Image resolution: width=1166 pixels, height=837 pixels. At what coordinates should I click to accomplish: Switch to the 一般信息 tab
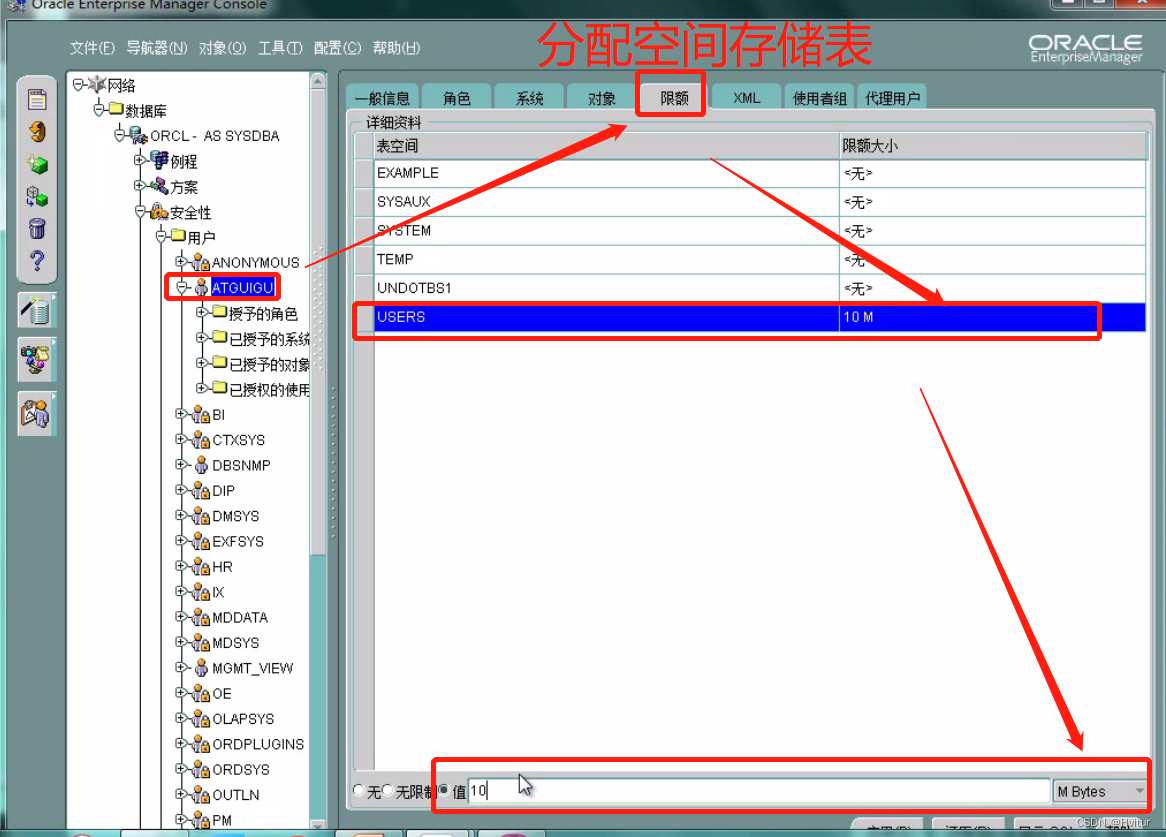click(x=382, y=98)
